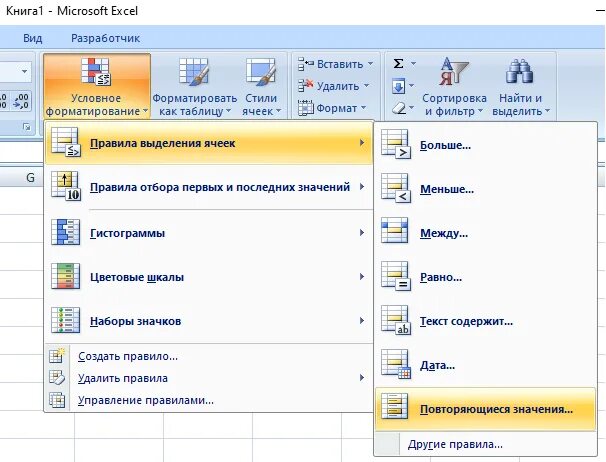
Task: Click the AutoSum sigma icon
Action: click(x=398, y=63)
